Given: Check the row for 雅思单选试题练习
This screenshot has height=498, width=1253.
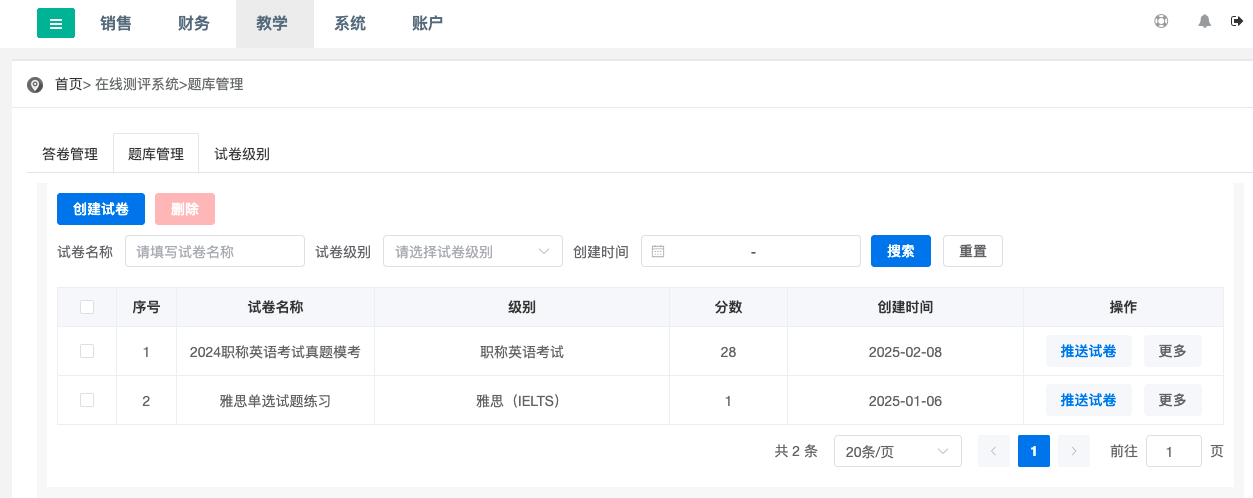Looking at the screenshot, I should coord(87,400).
